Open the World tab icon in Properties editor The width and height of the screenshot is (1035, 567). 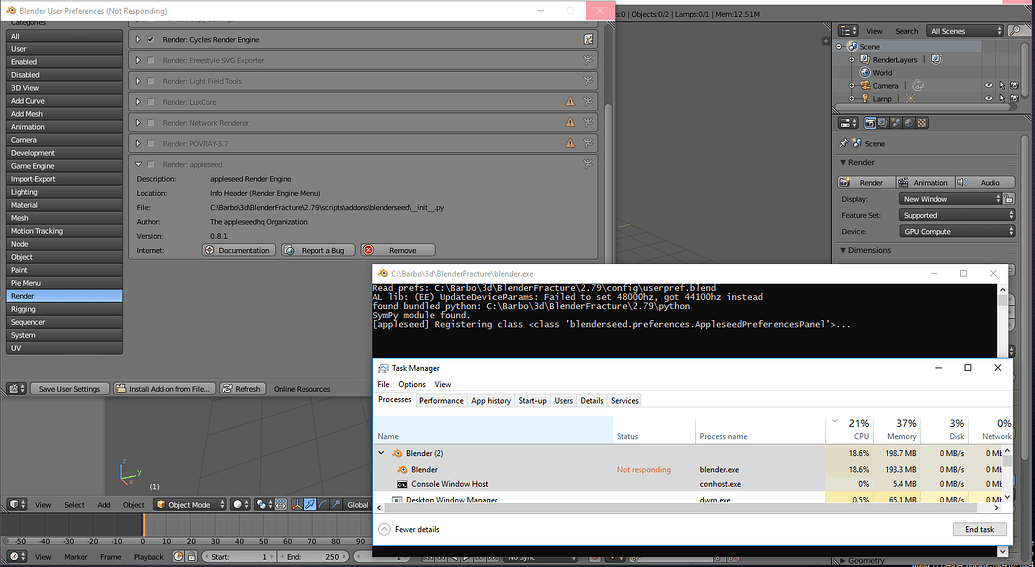[909, 123]
